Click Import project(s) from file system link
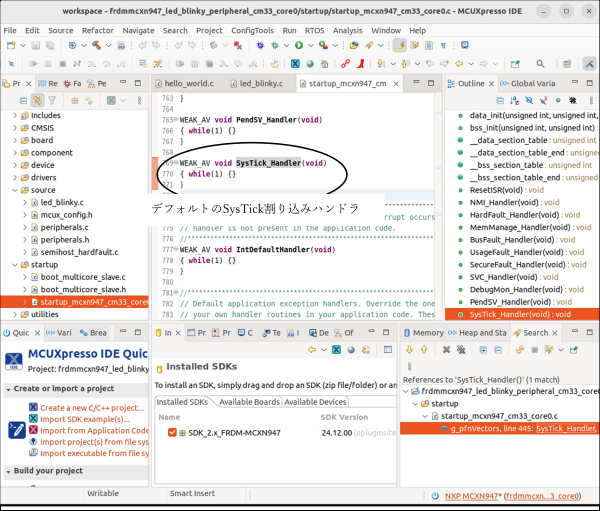Screen dimensions: 600x511 96,442
